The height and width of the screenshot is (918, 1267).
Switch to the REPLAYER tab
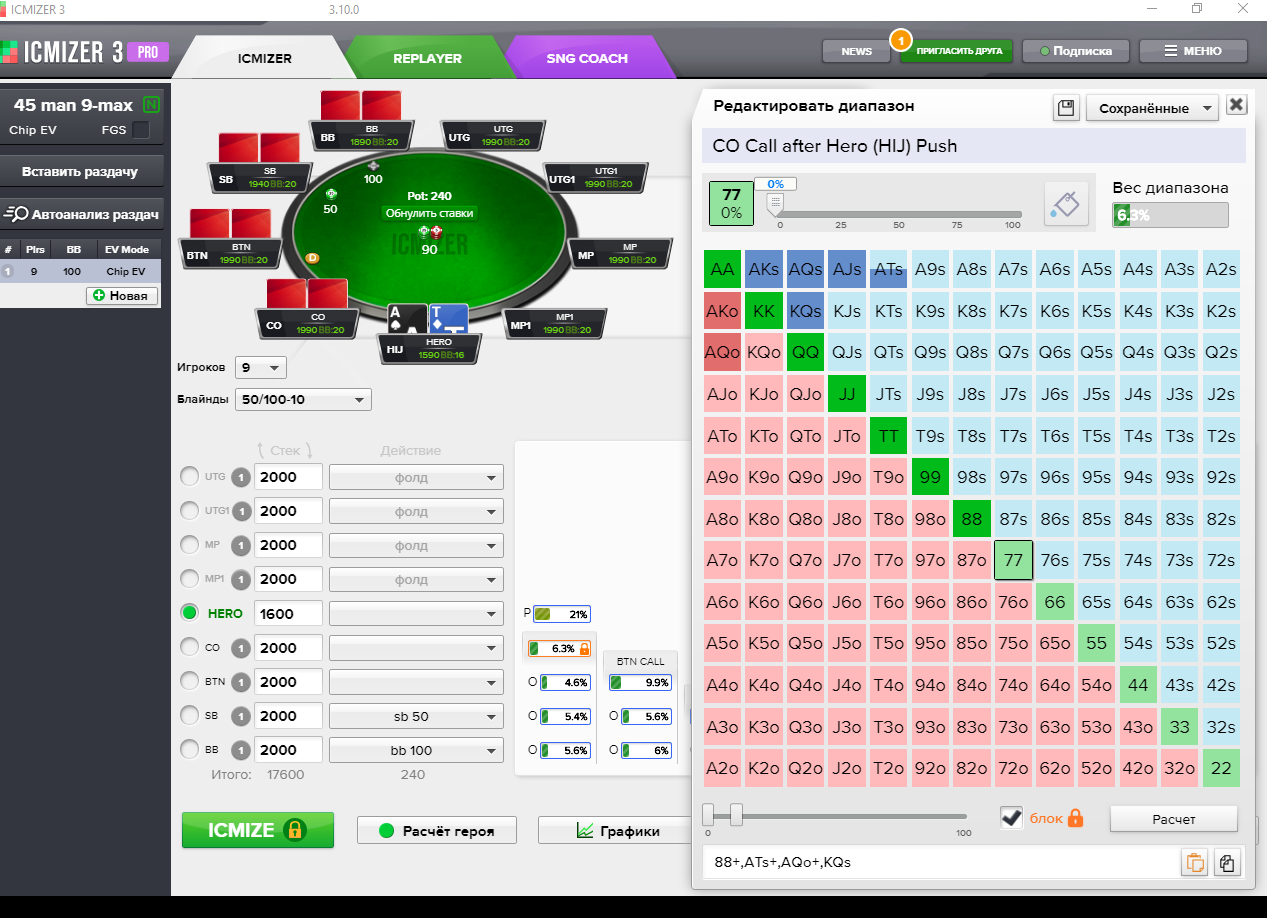click(427, 58)
